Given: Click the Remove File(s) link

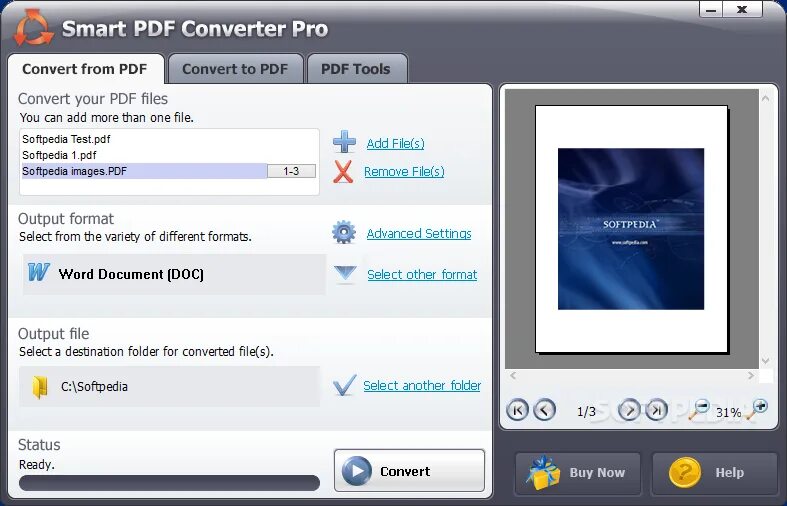Looking at the screenshot, I should click(x=404, y=172).
